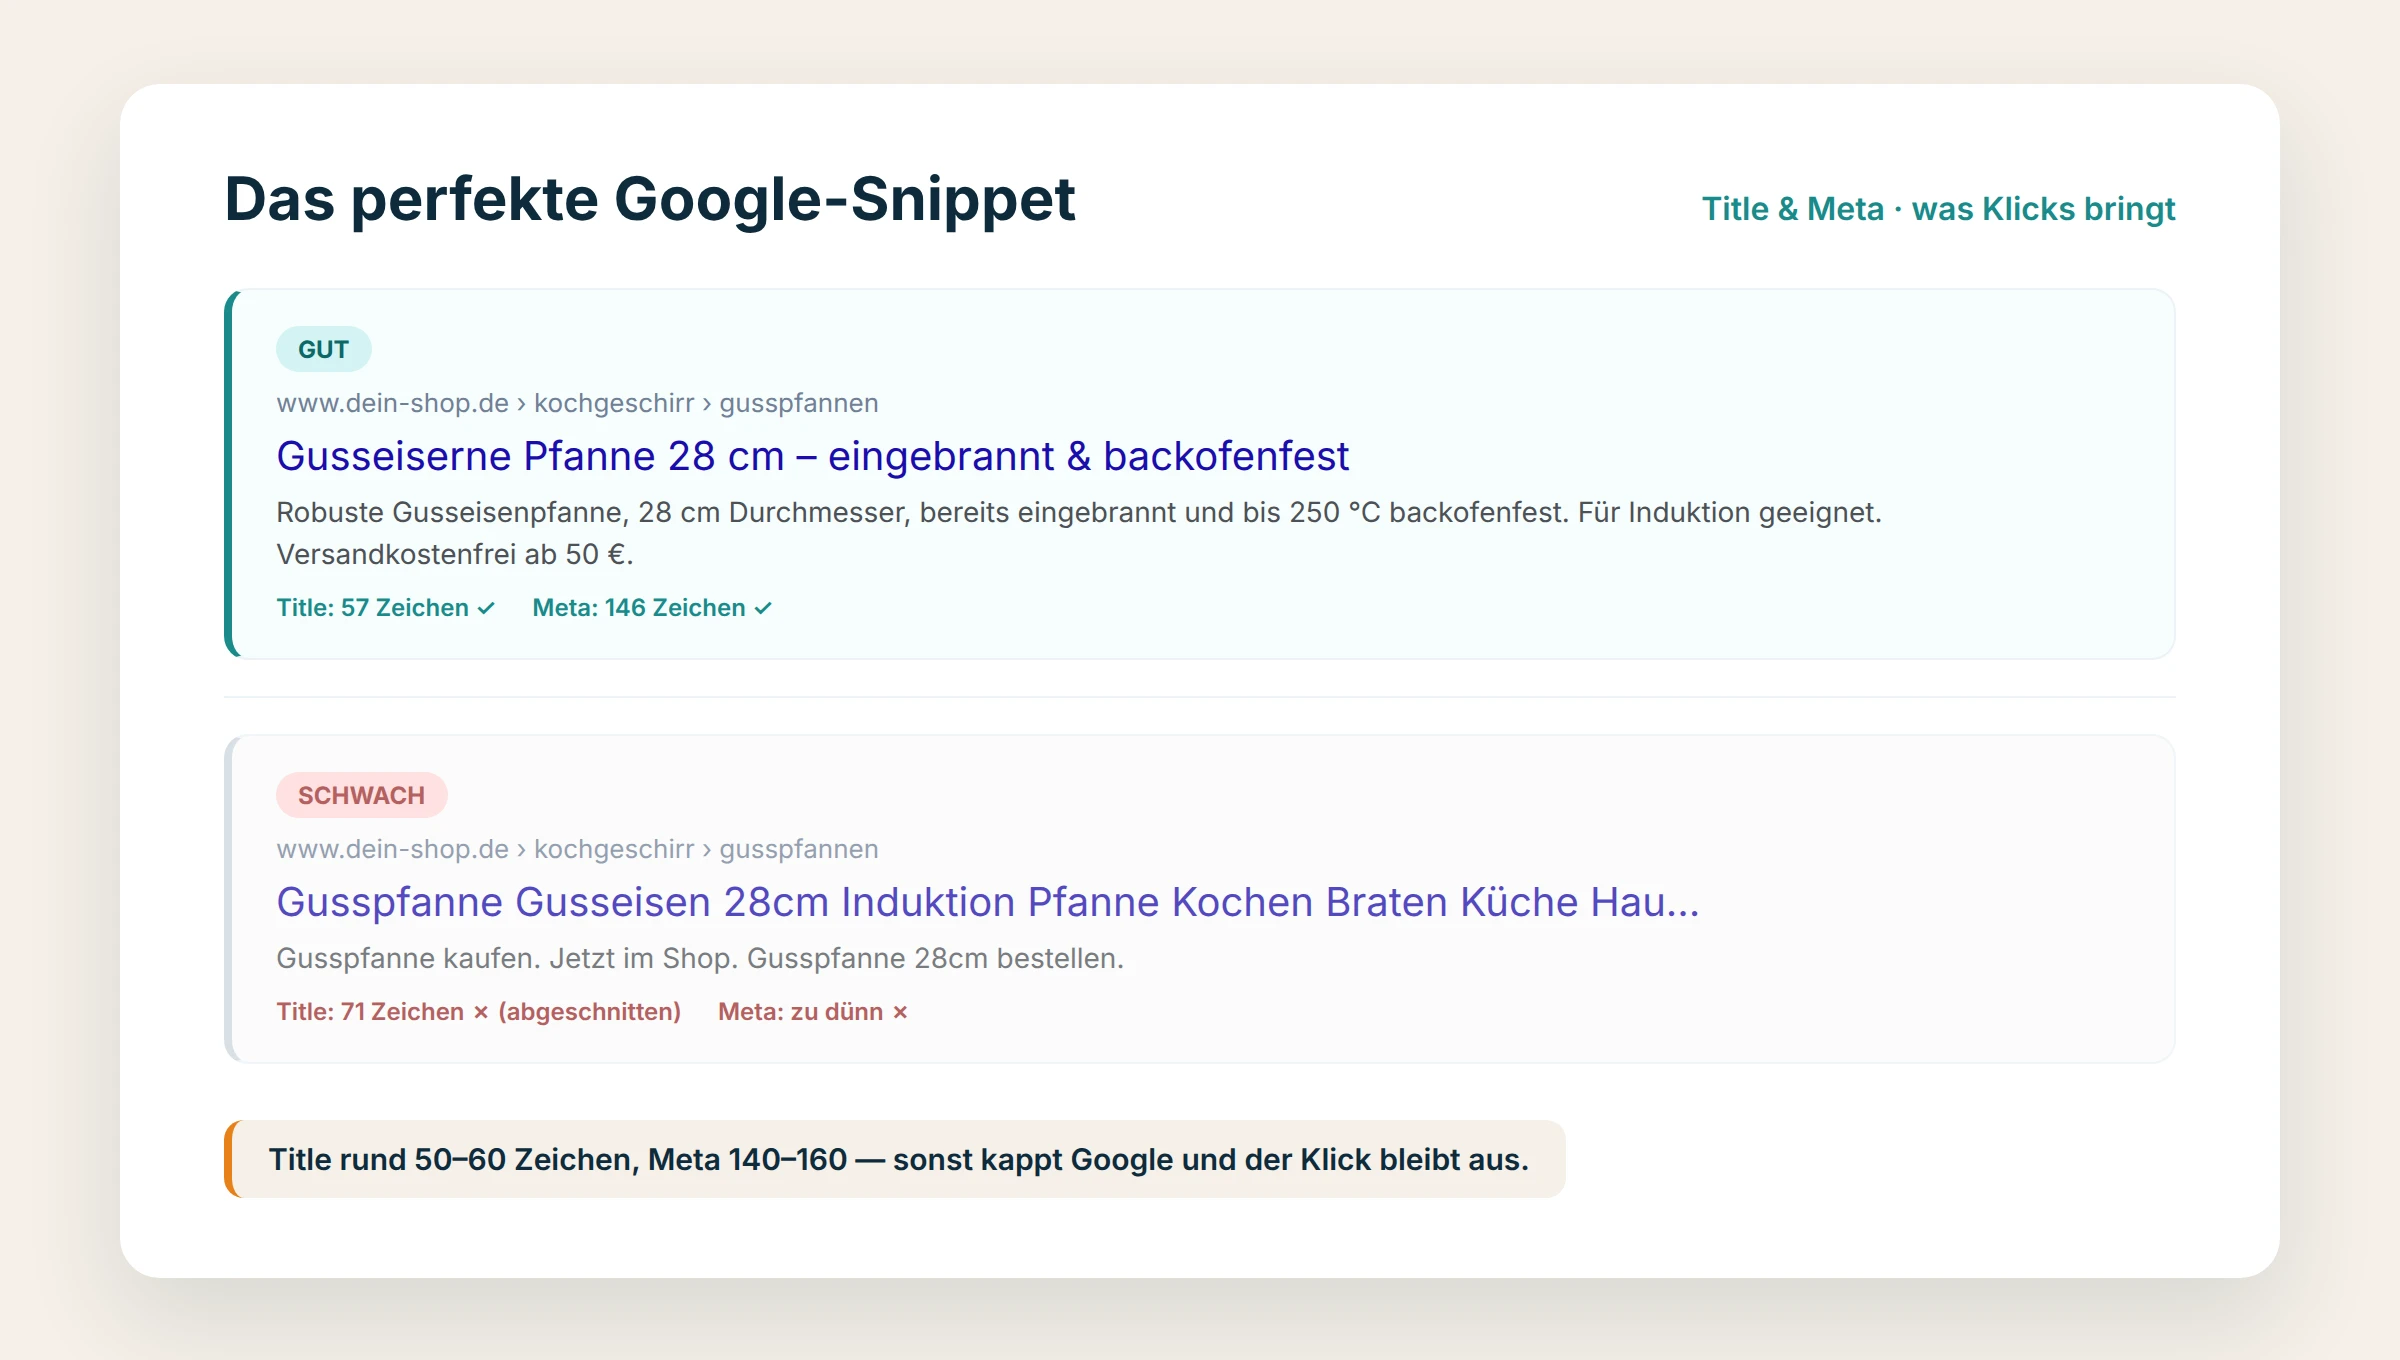Click the subtitle "Title & Meta · was Klicks bringt"
Screen dimensions: 2400x1360
click(1938, 209)
